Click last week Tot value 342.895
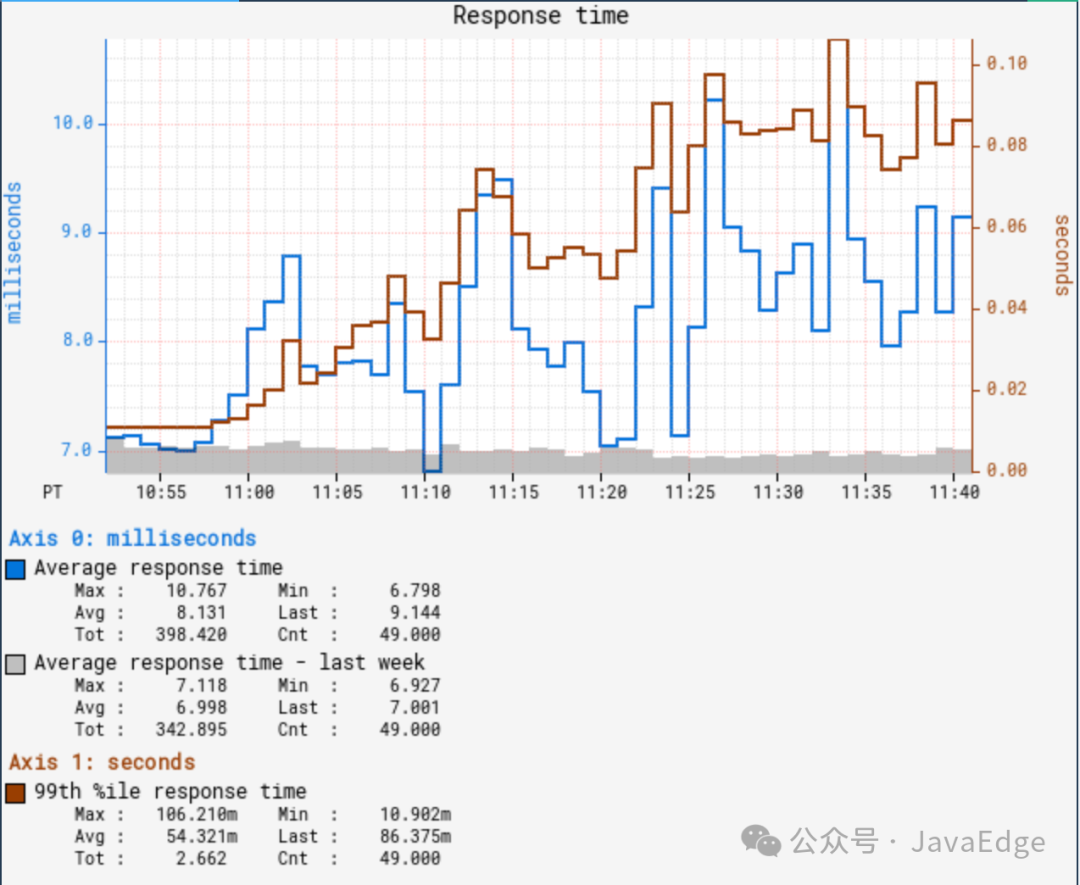This screenshot has height=885, width=1080. pyautogui.click(x=191, y=730)
